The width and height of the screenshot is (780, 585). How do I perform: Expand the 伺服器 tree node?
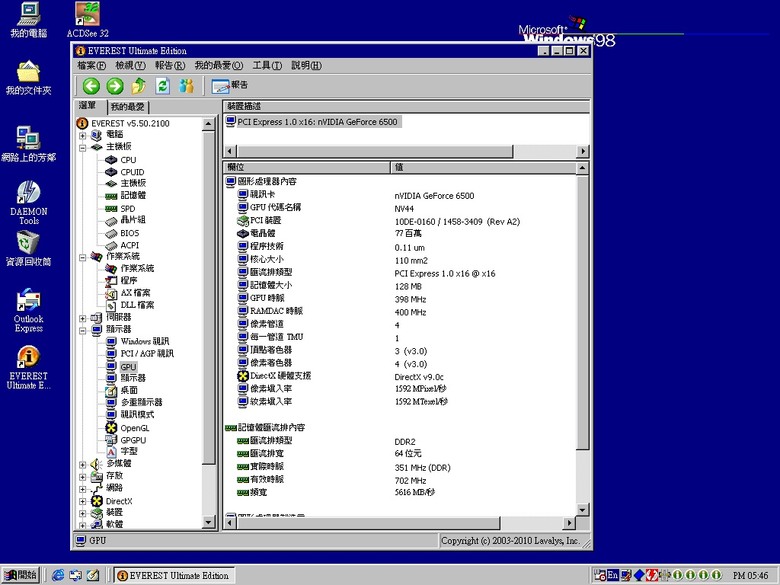tap(83, 318)
